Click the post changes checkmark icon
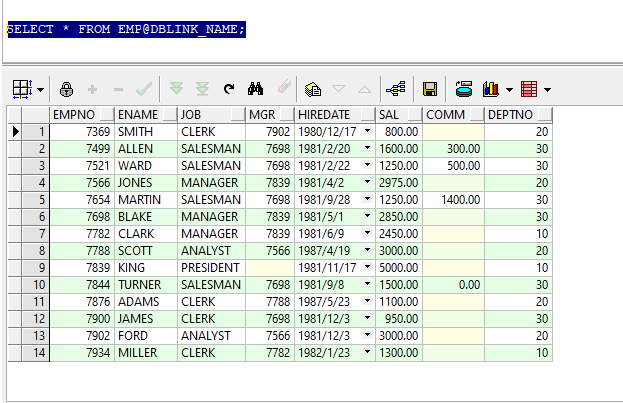 tap(143, 89)
